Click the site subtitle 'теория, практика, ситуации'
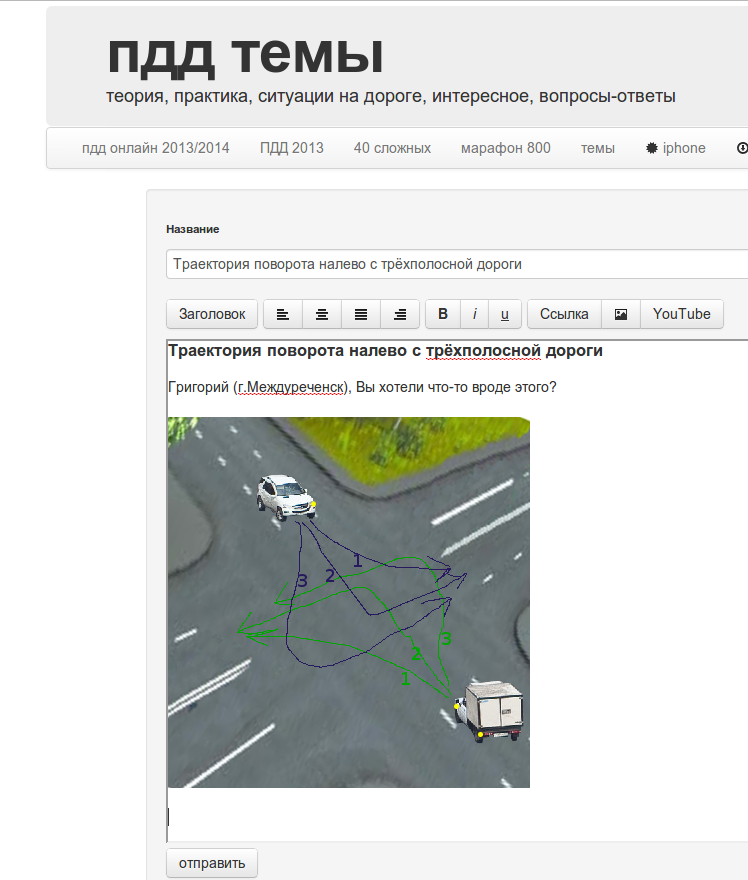Screen dimensions: 748x880 point(222,97)
